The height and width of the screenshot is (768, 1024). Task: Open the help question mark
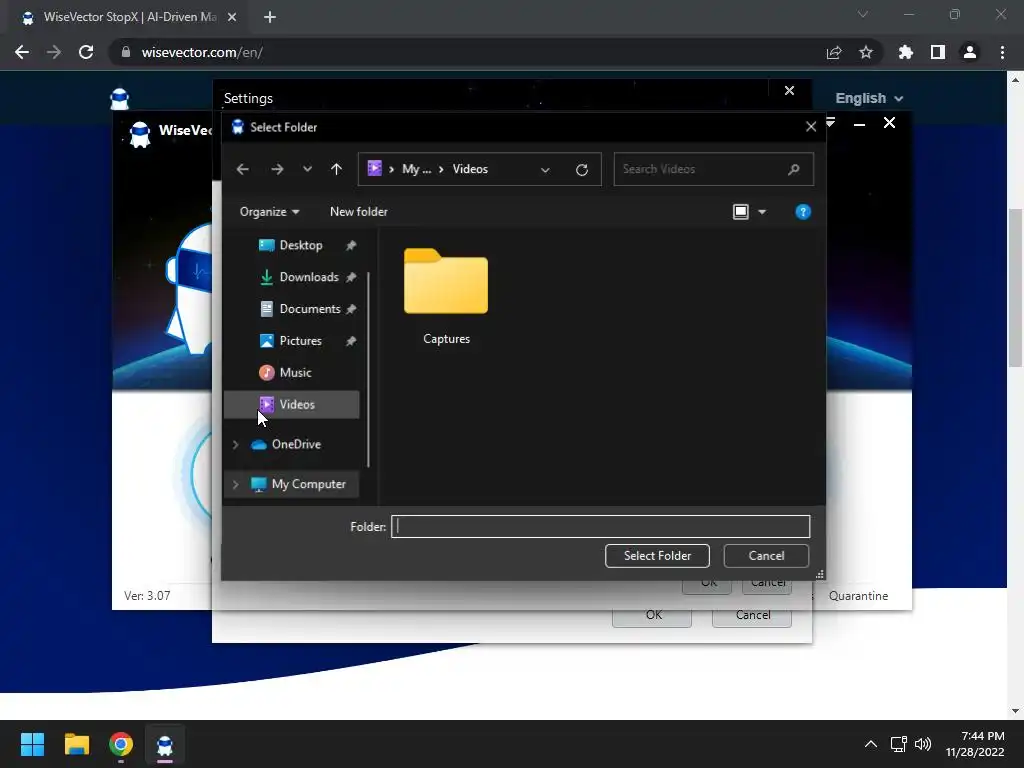tap(803, 212)
